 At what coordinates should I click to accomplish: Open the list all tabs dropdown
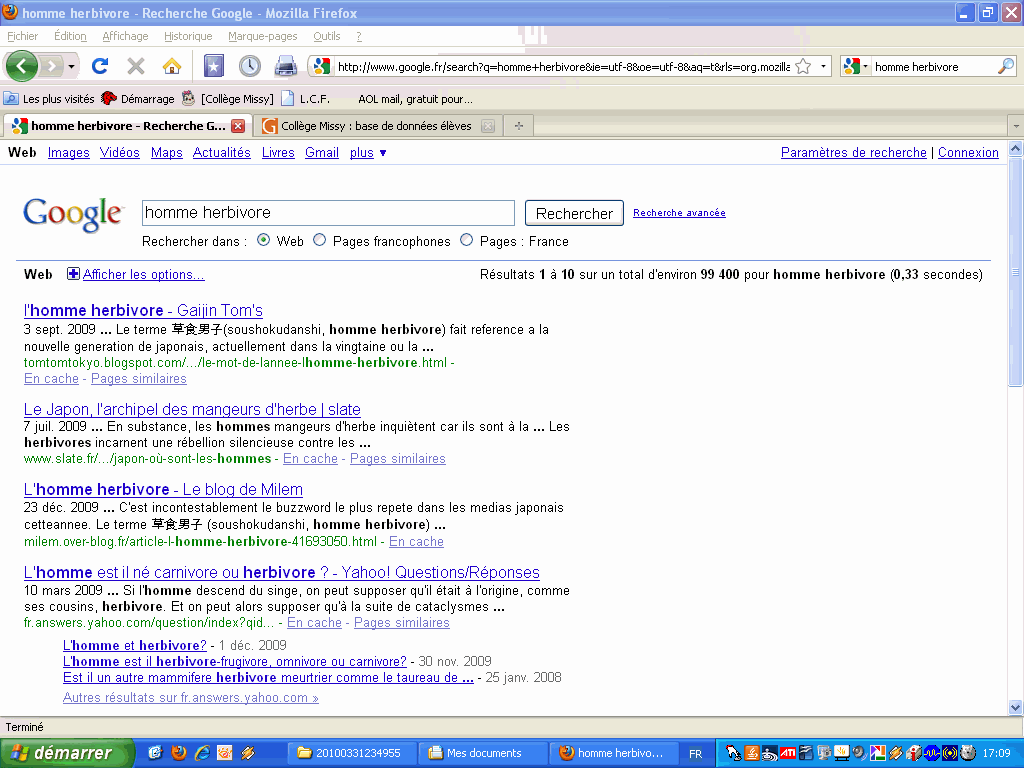click(x=1016, y=125)
